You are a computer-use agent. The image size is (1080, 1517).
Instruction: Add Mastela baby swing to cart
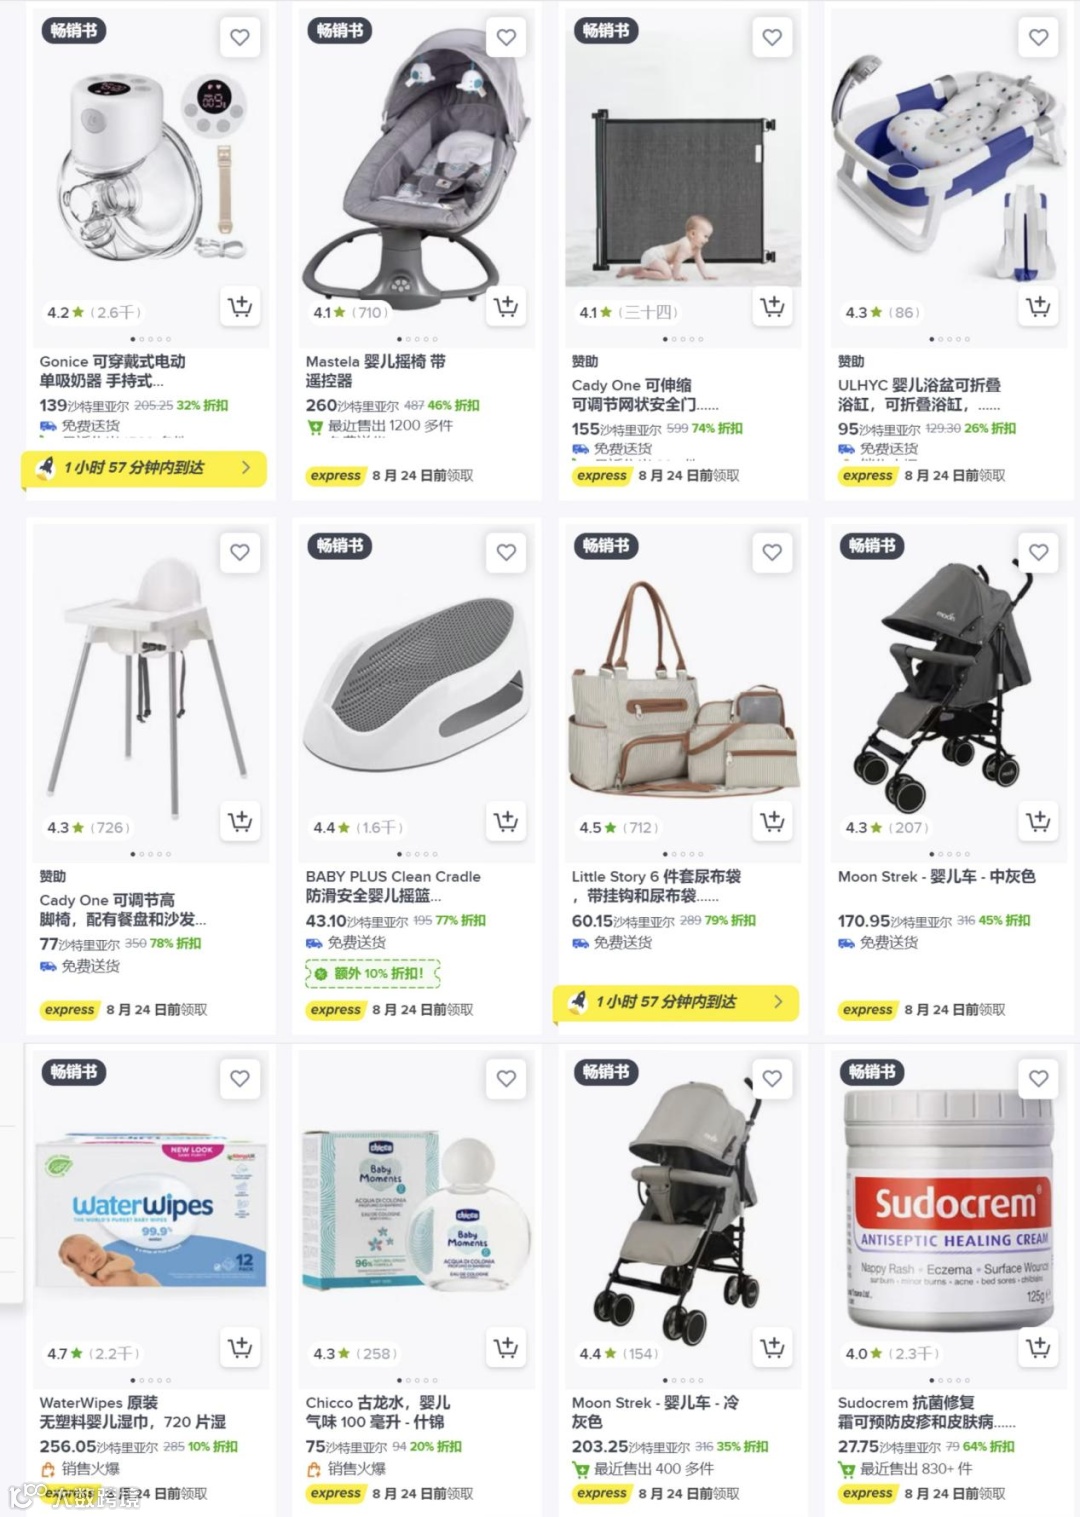coord(506,307)
